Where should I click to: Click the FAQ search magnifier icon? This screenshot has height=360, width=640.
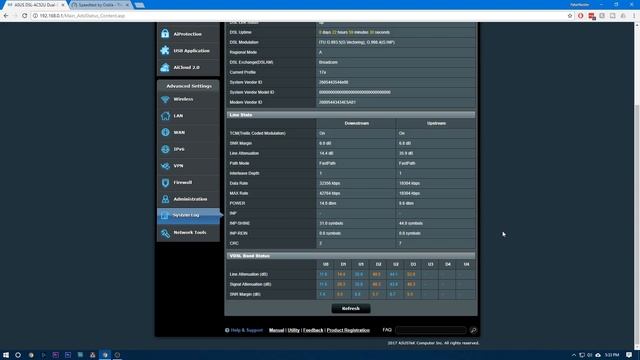[473, 330]
